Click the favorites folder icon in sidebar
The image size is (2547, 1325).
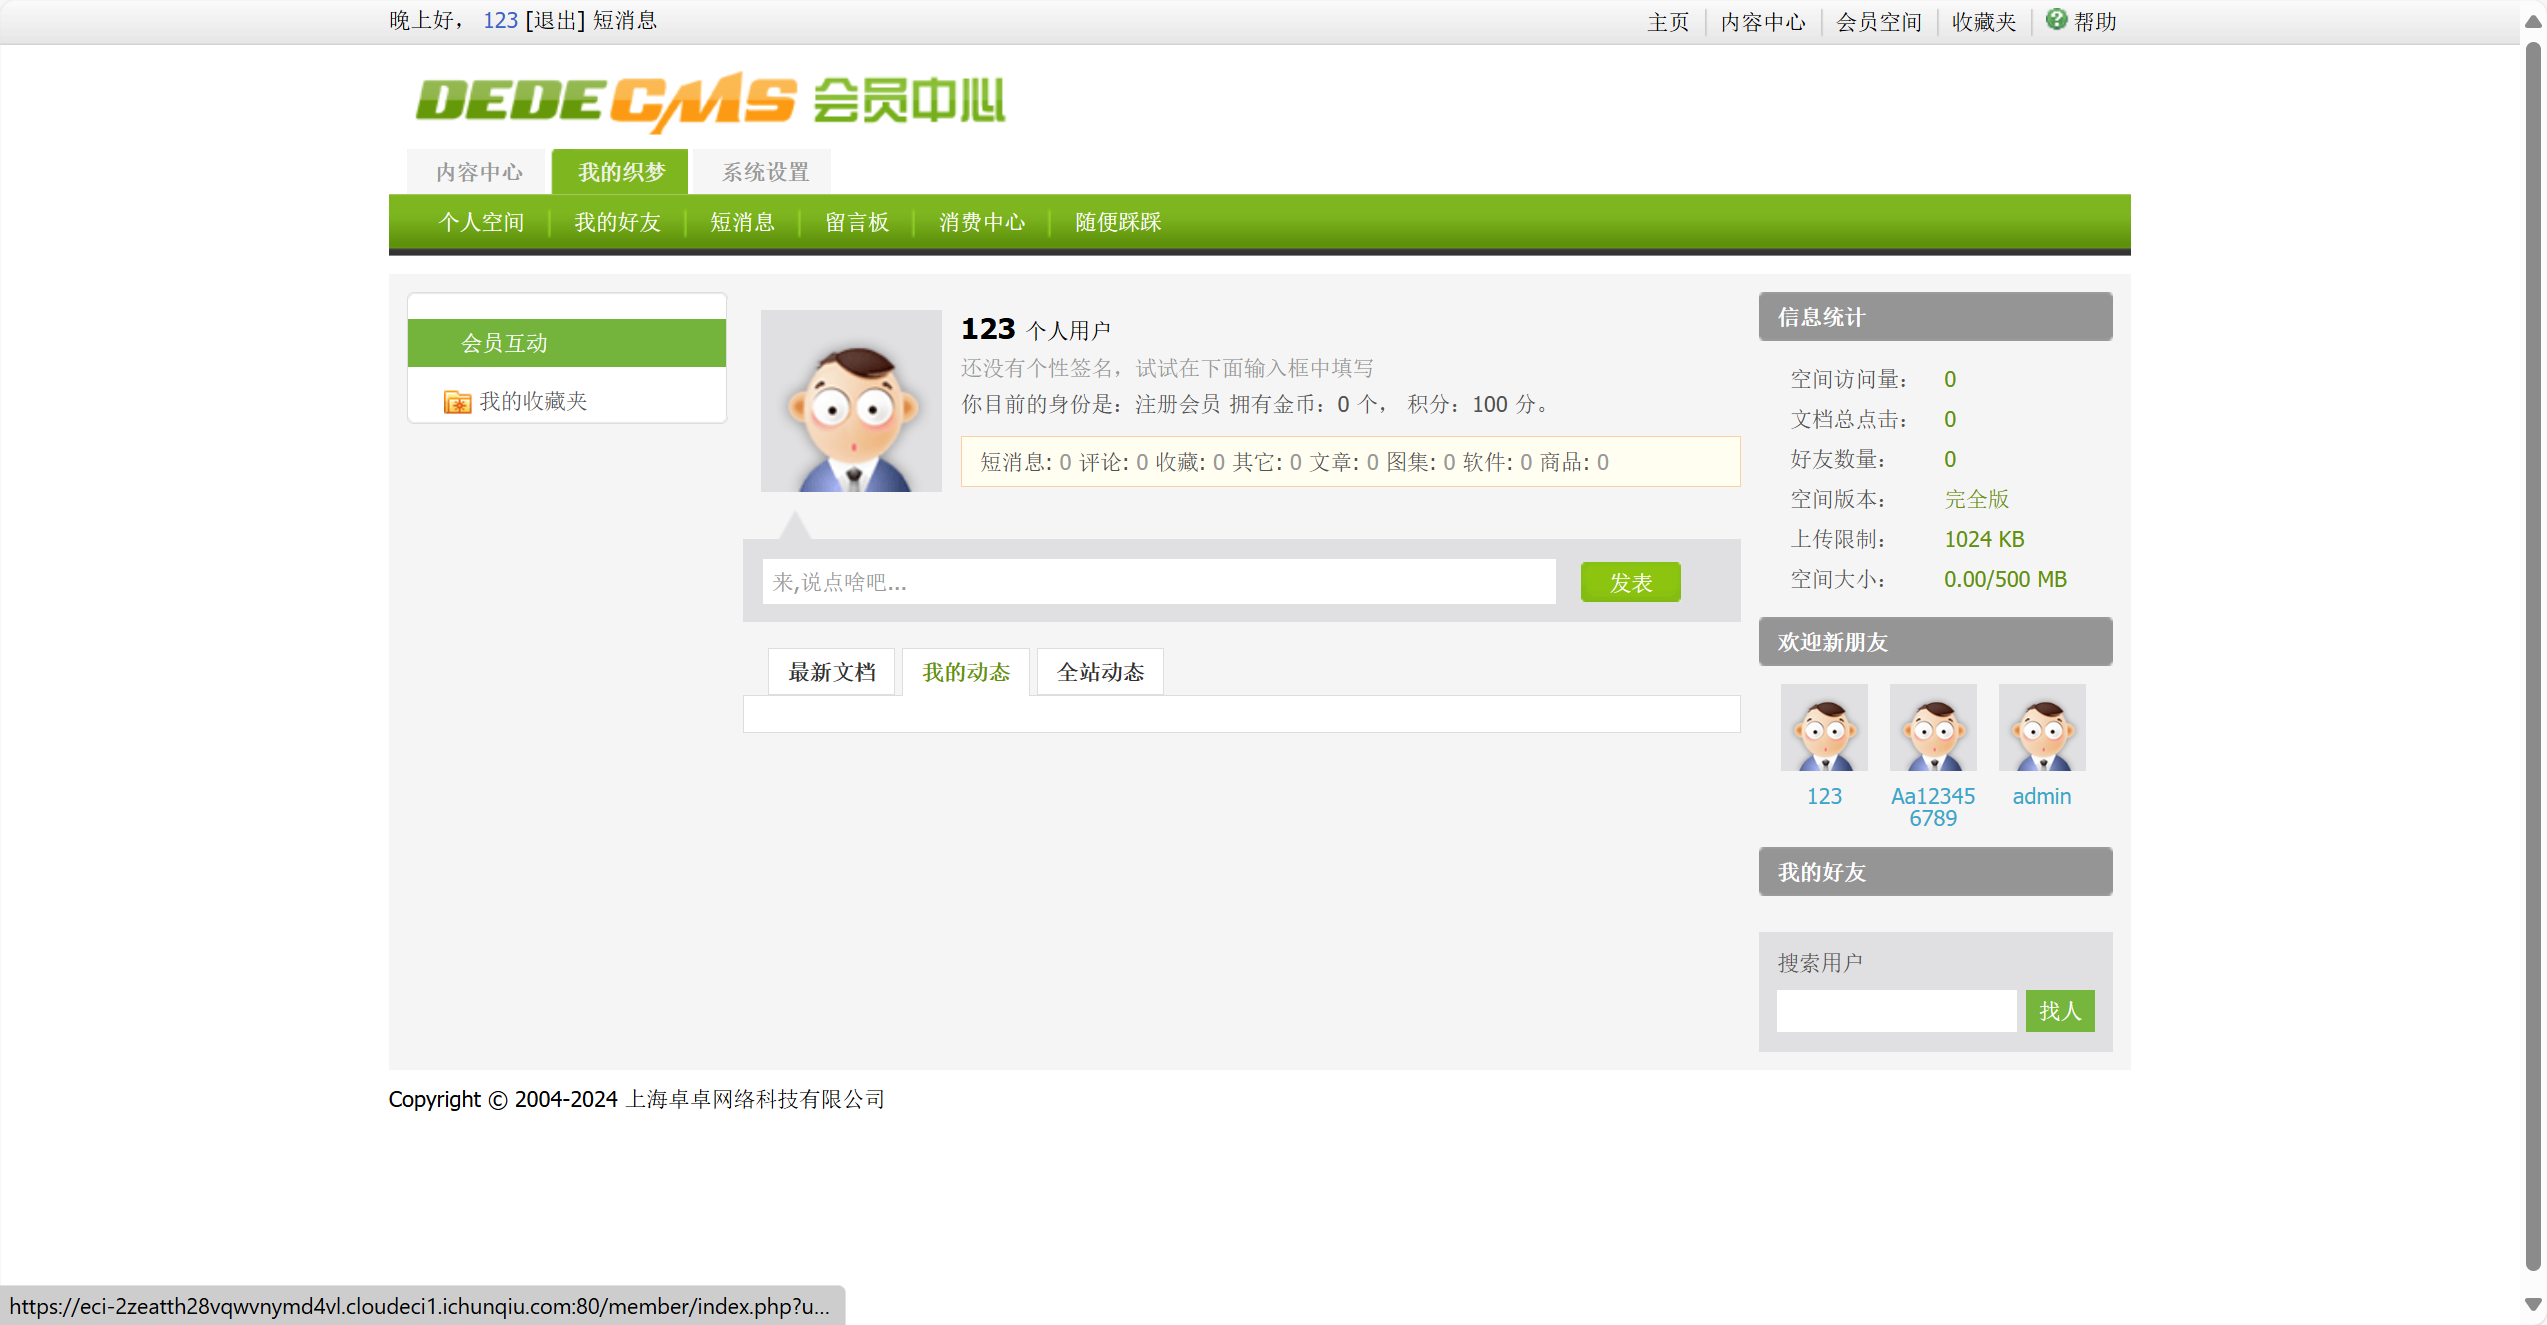(457, 402)
